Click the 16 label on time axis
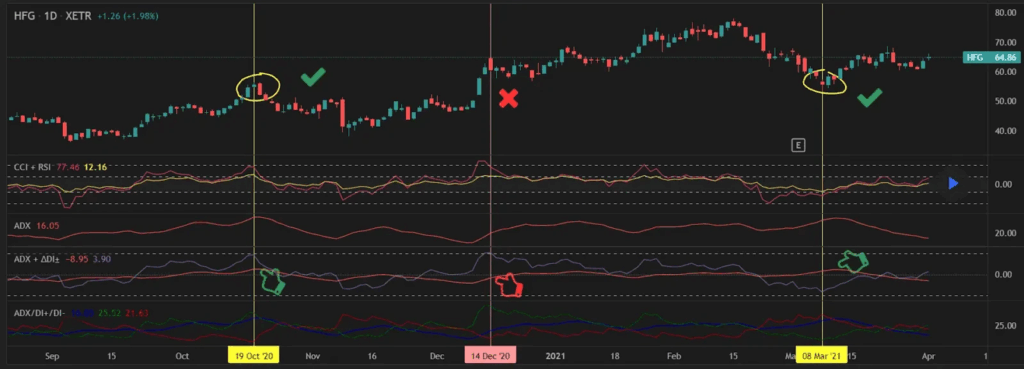The height and width of the screenshot is (369, 1024). click(x=373, y=357)
